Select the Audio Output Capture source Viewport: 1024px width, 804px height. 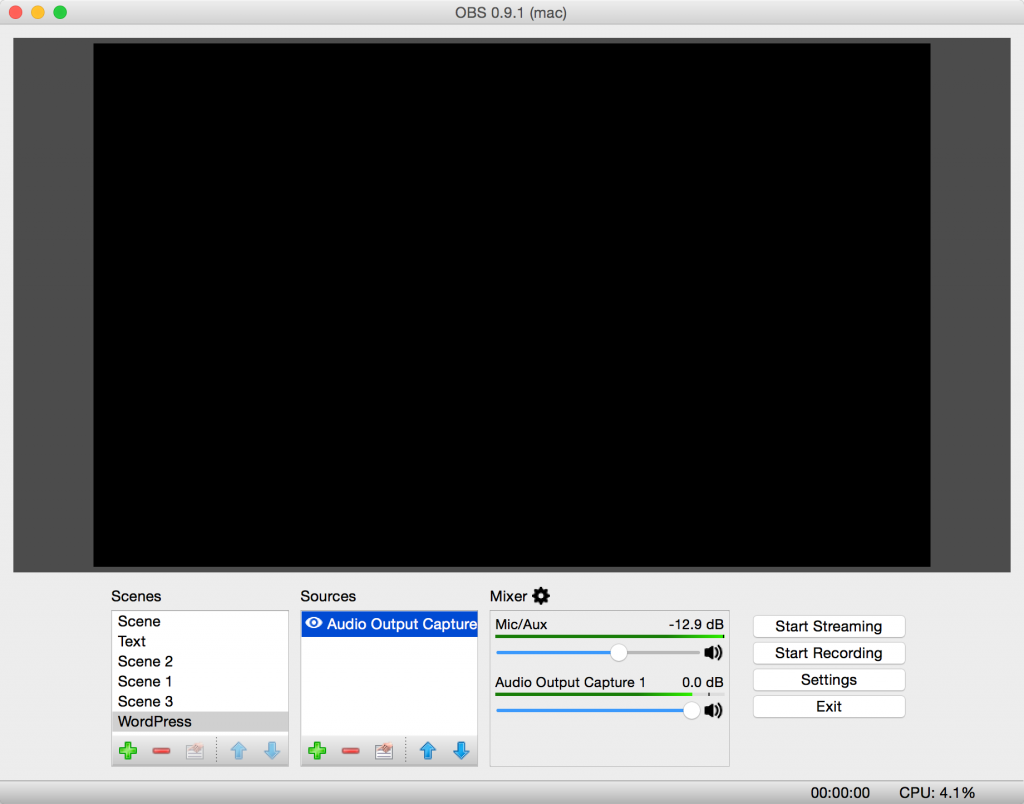coord(389,624)
